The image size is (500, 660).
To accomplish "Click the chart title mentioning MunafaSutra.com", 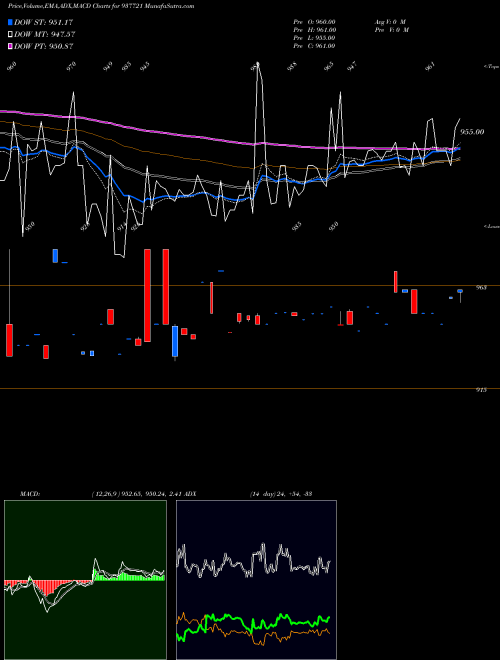I will click(101, 6).
